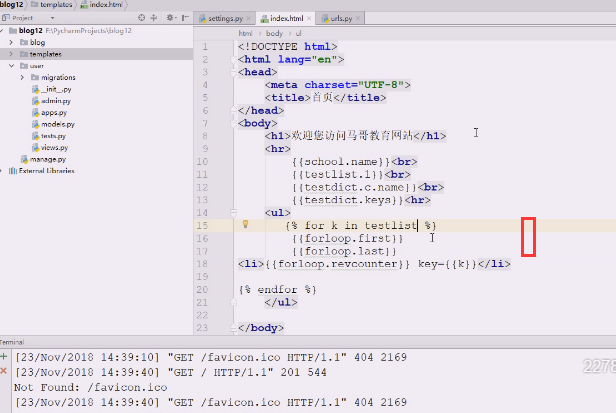The height and width of the screenshot is (413, 616).
Task: Open apps.py in project tree
Action: [50, 113]
